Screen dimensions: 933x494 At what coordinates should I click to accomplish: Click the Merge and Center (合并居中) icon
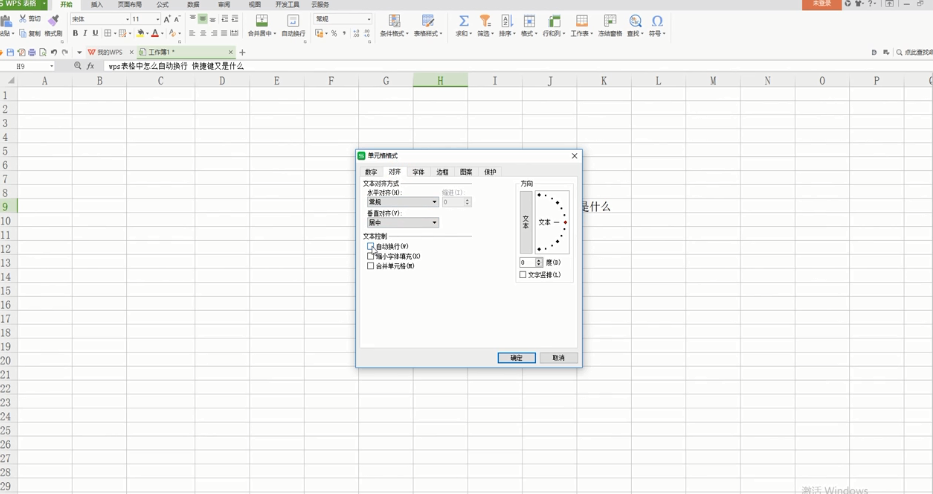click(261, 21)
